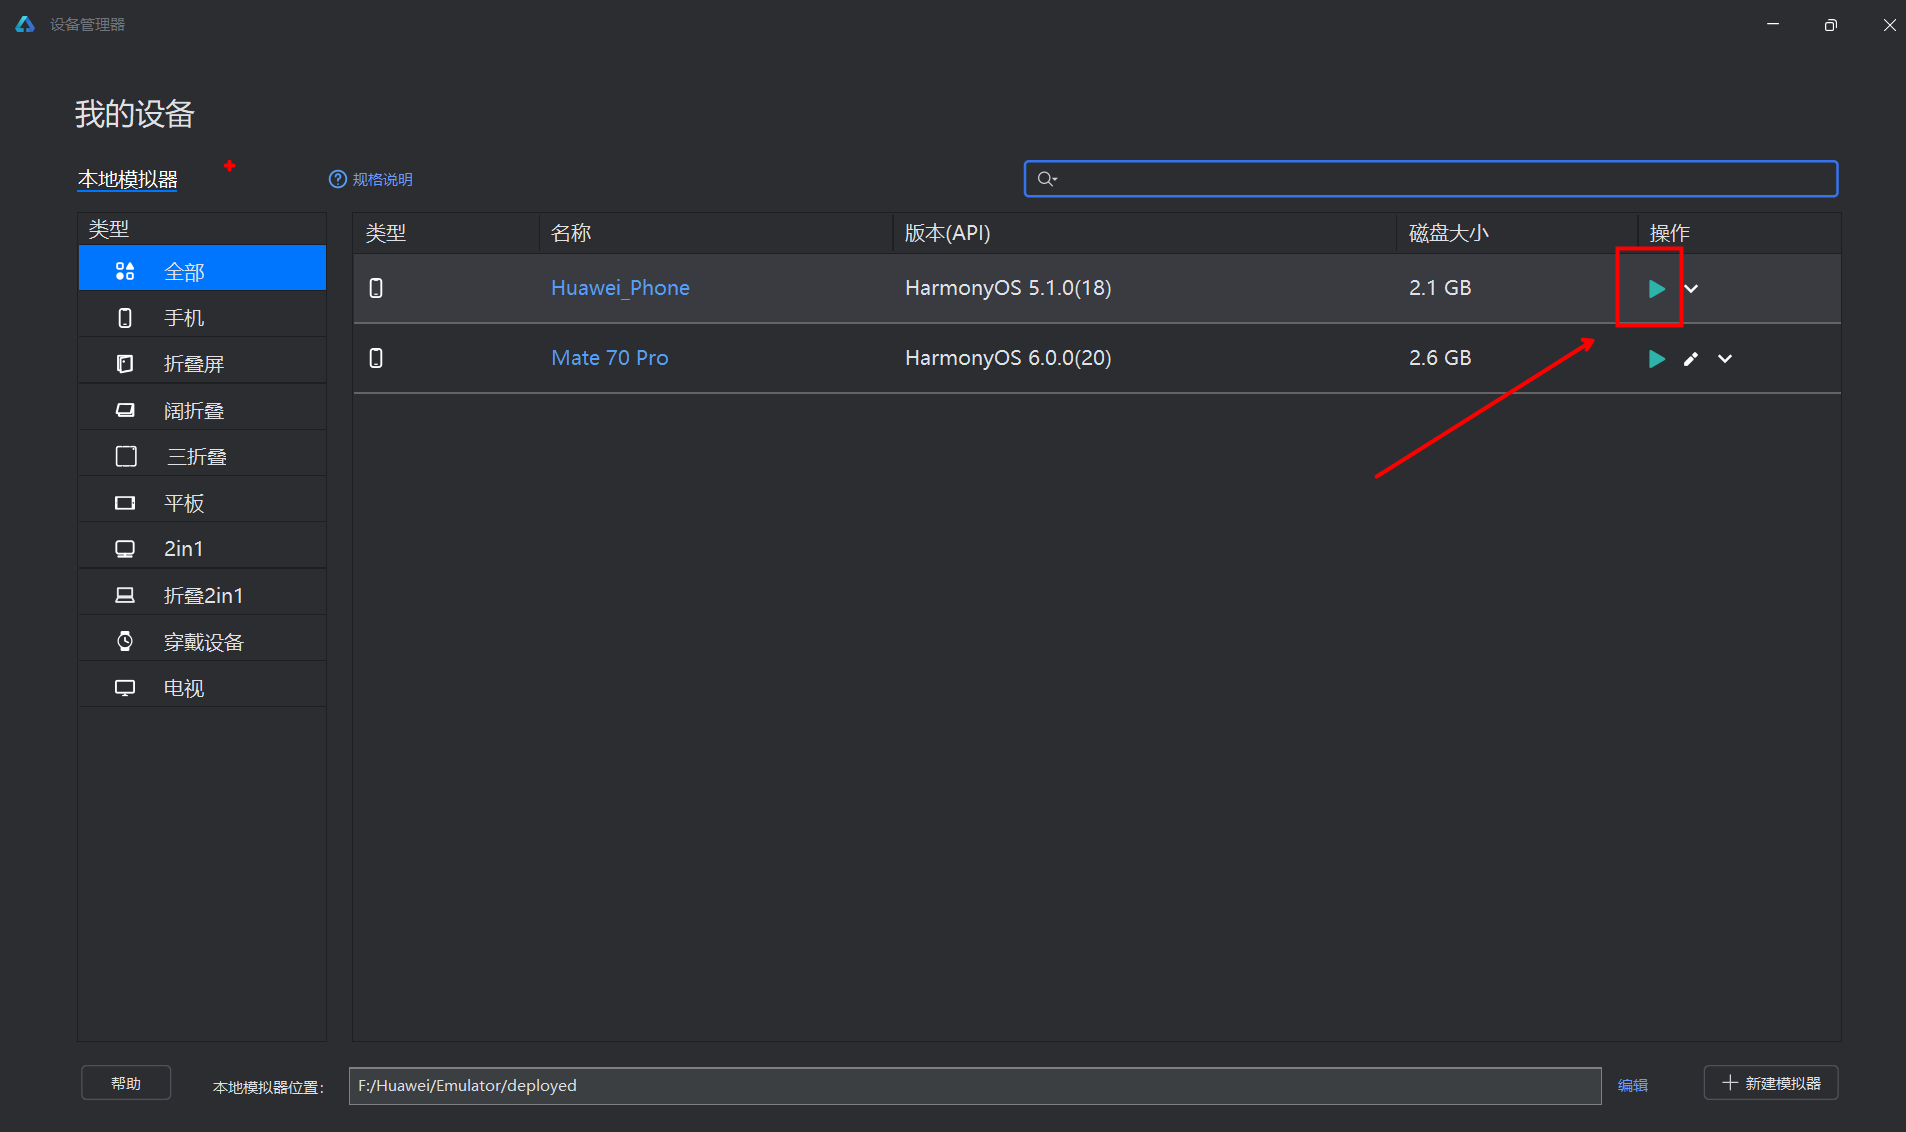
Task: Click 编辑 to change emulator location
Action: point(1632,1085)
